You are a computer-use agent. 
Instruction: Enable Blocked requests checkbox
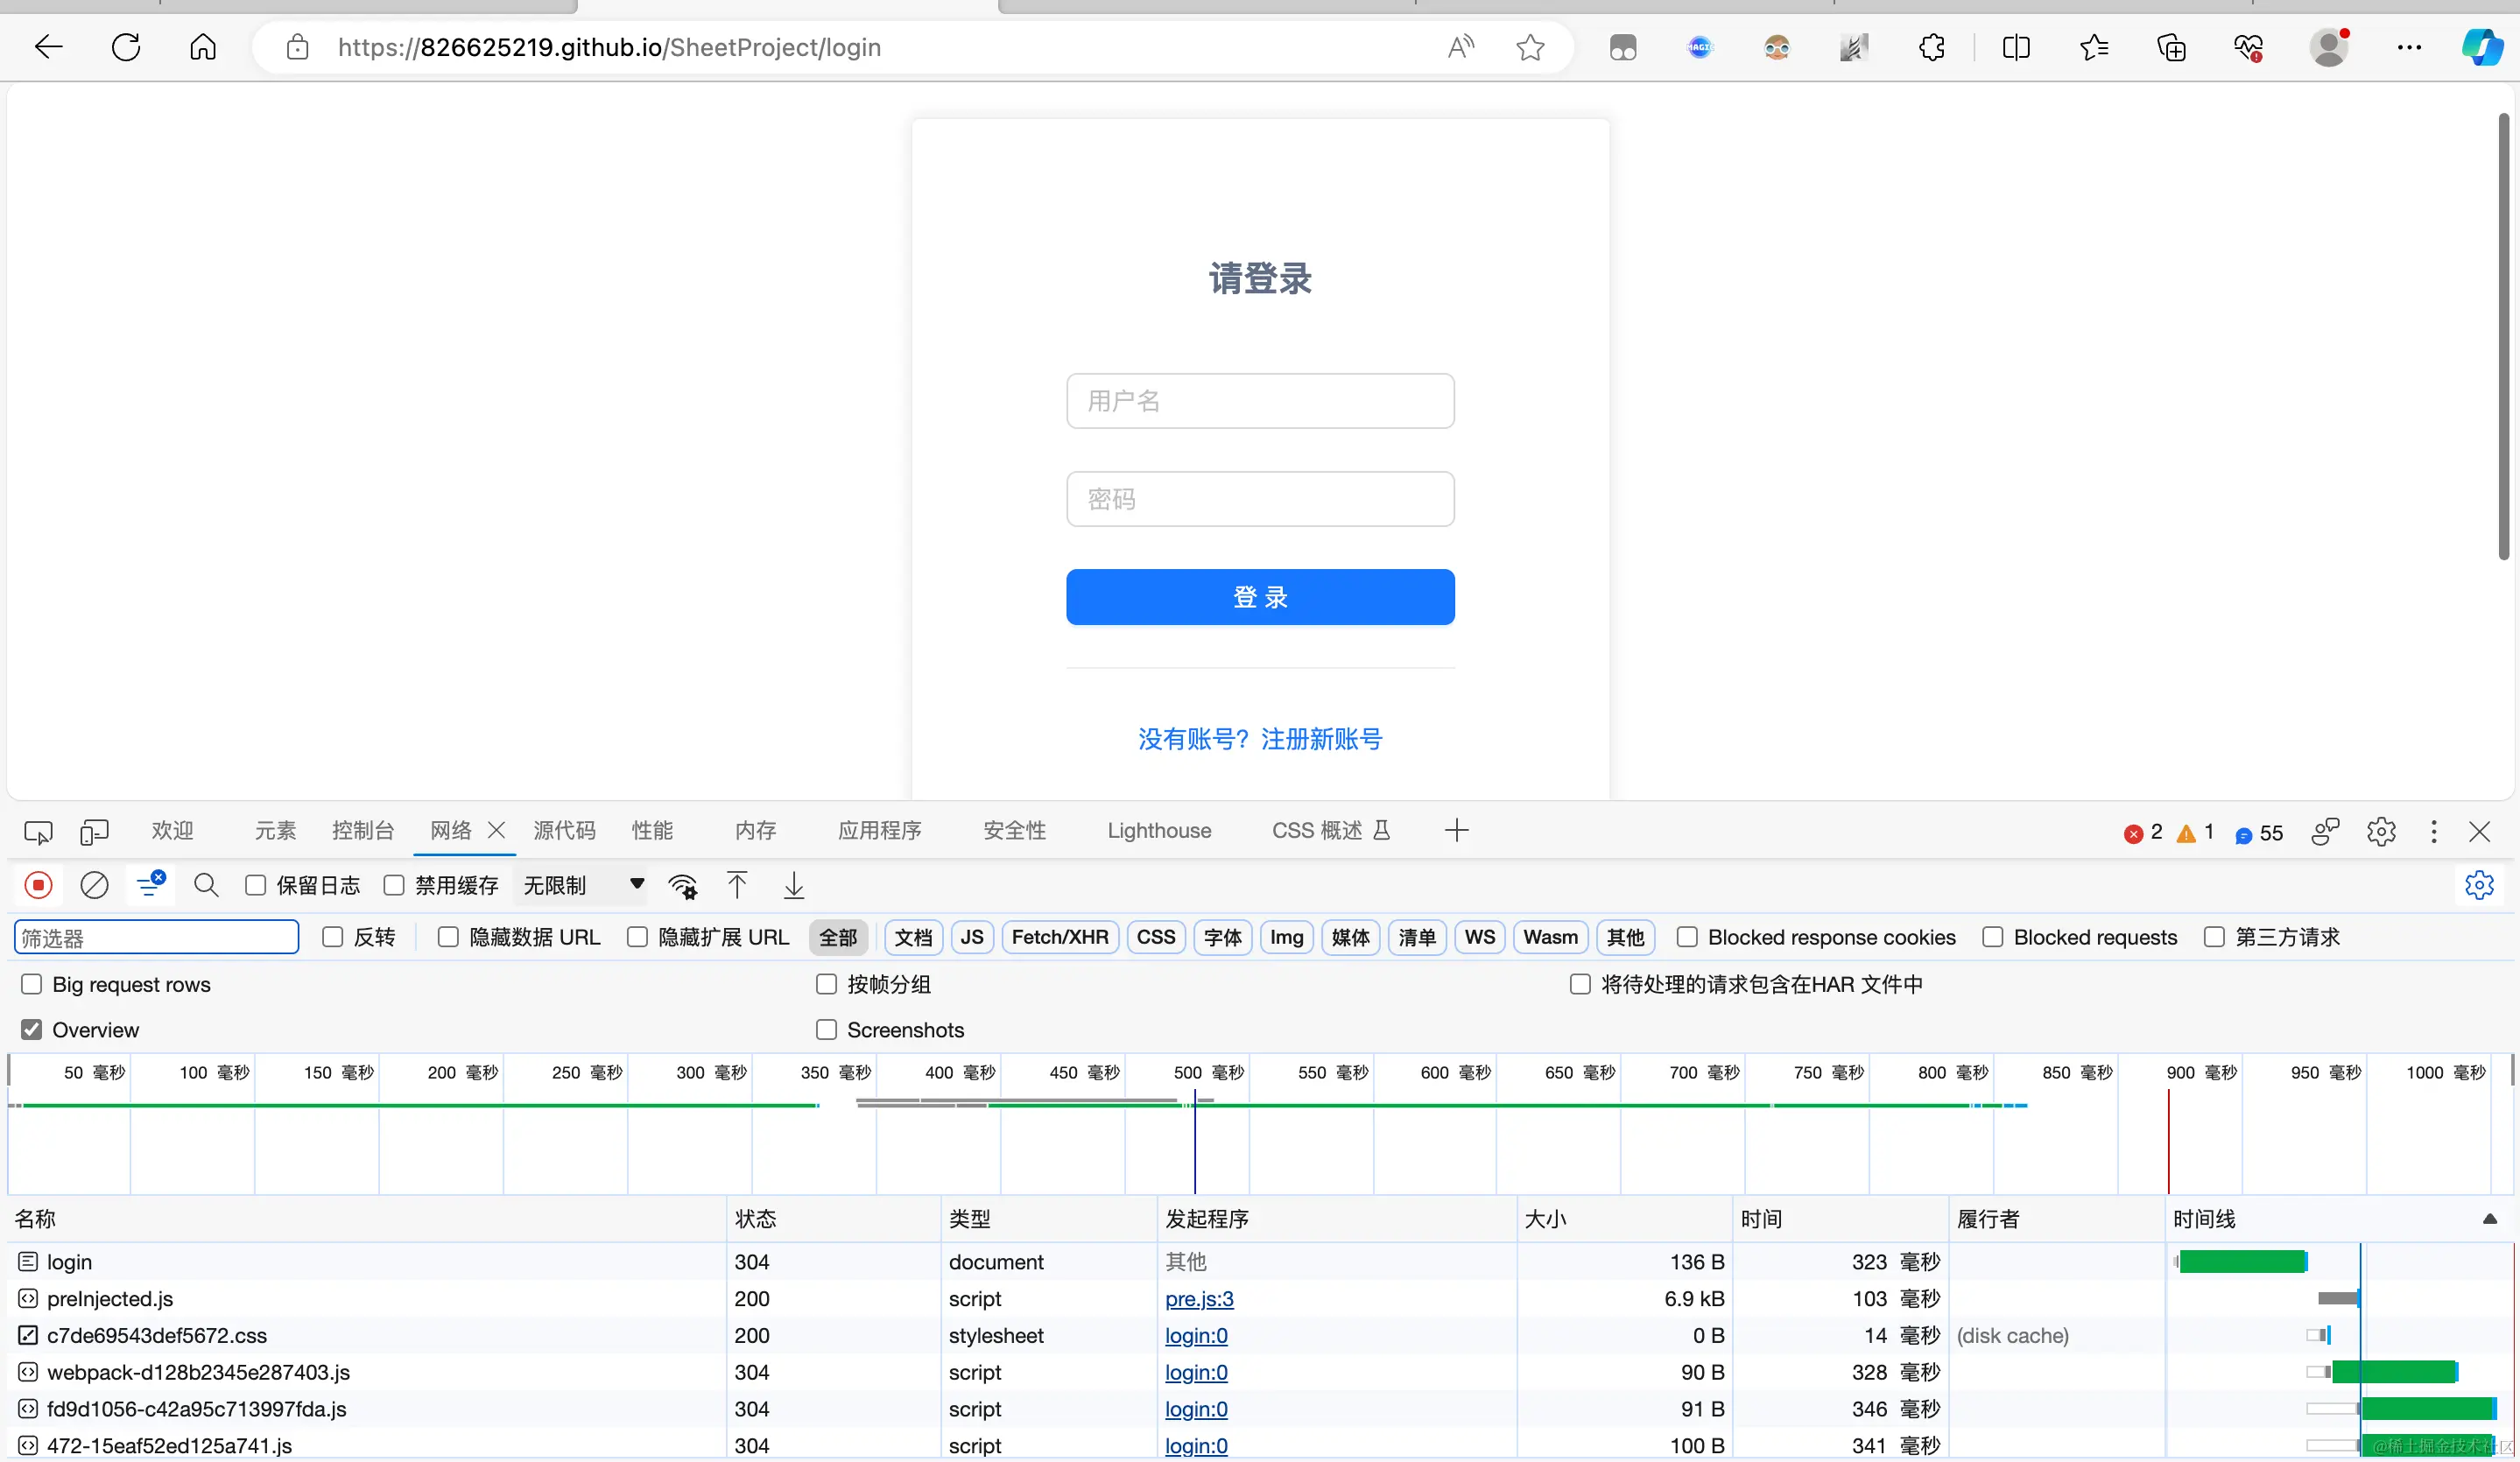(x=1993, y=937)
